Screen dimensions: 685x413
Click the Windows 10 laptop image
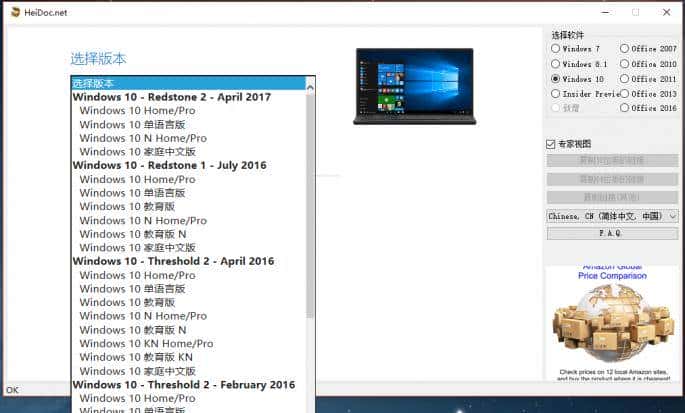[415, 86]
